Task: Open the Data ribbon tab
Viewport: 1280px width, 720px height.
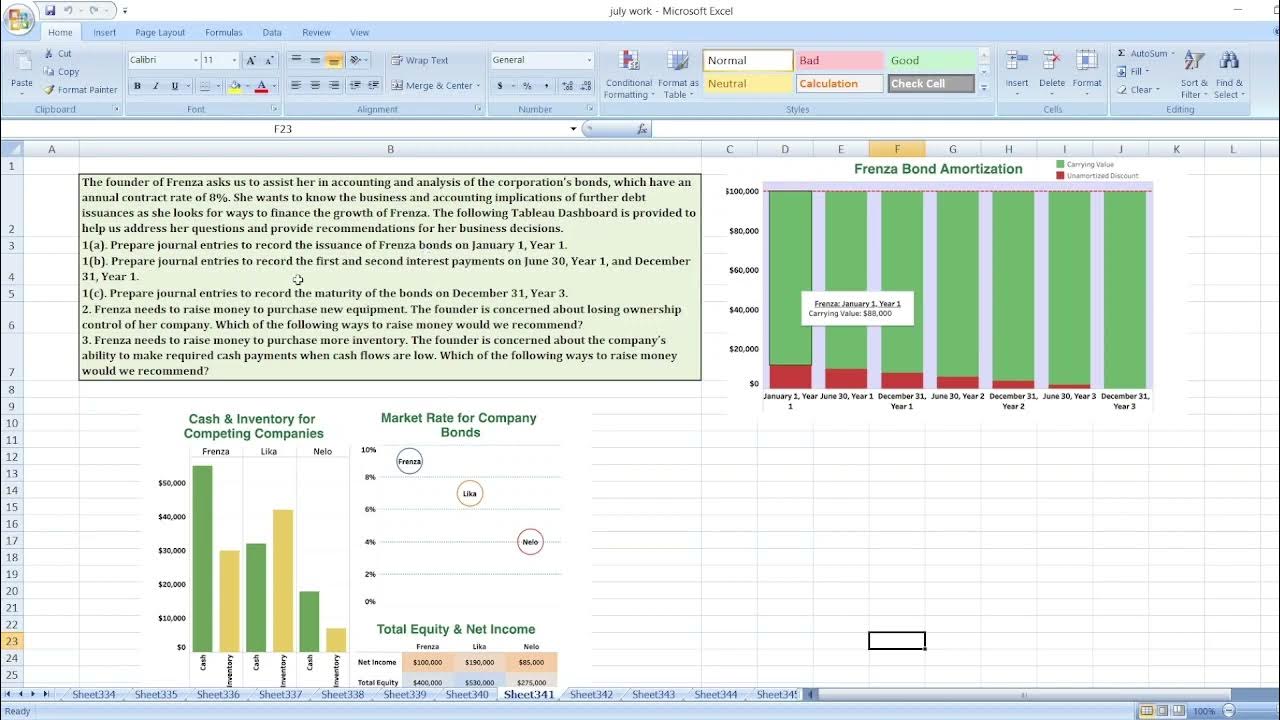Action: (x=272, y=32)
